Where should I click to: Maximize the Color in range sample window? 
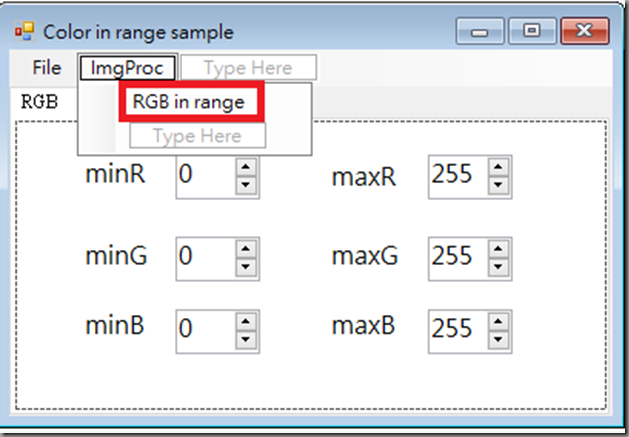[532, 31]
